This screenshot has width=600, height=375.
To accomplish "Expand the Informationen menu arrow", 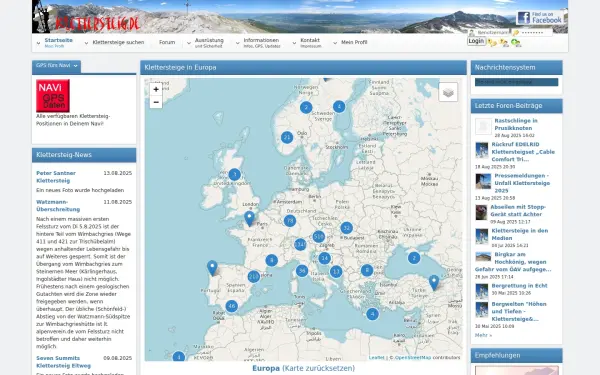I will click(x=237, y=43).
